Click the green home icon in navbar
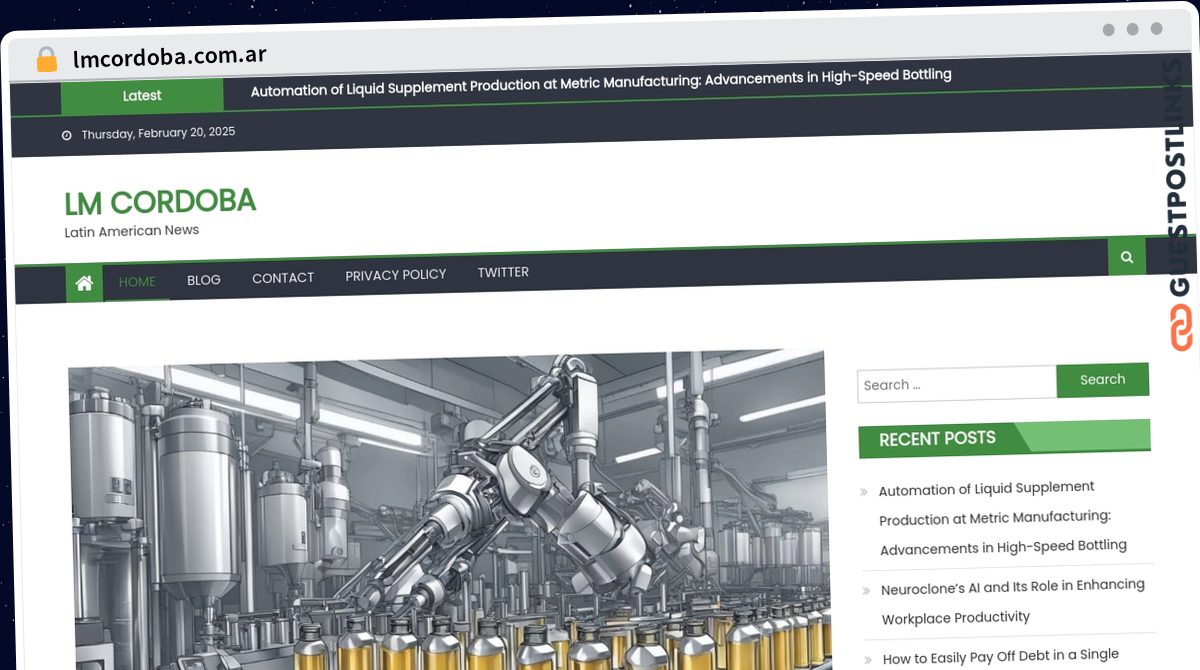The image size is (1200, 670). coord(84,284)
